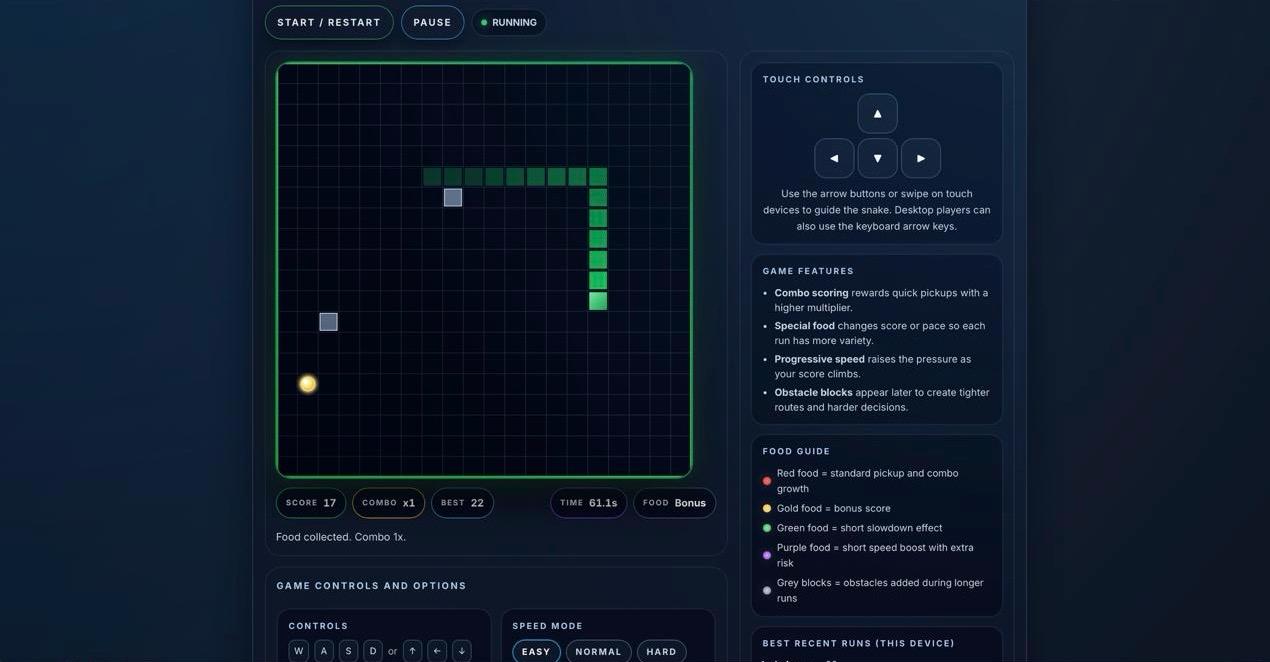Click the gold bonus food on board
The image size is (1270, 662).
pyautogui.click(x=308, y=384)
